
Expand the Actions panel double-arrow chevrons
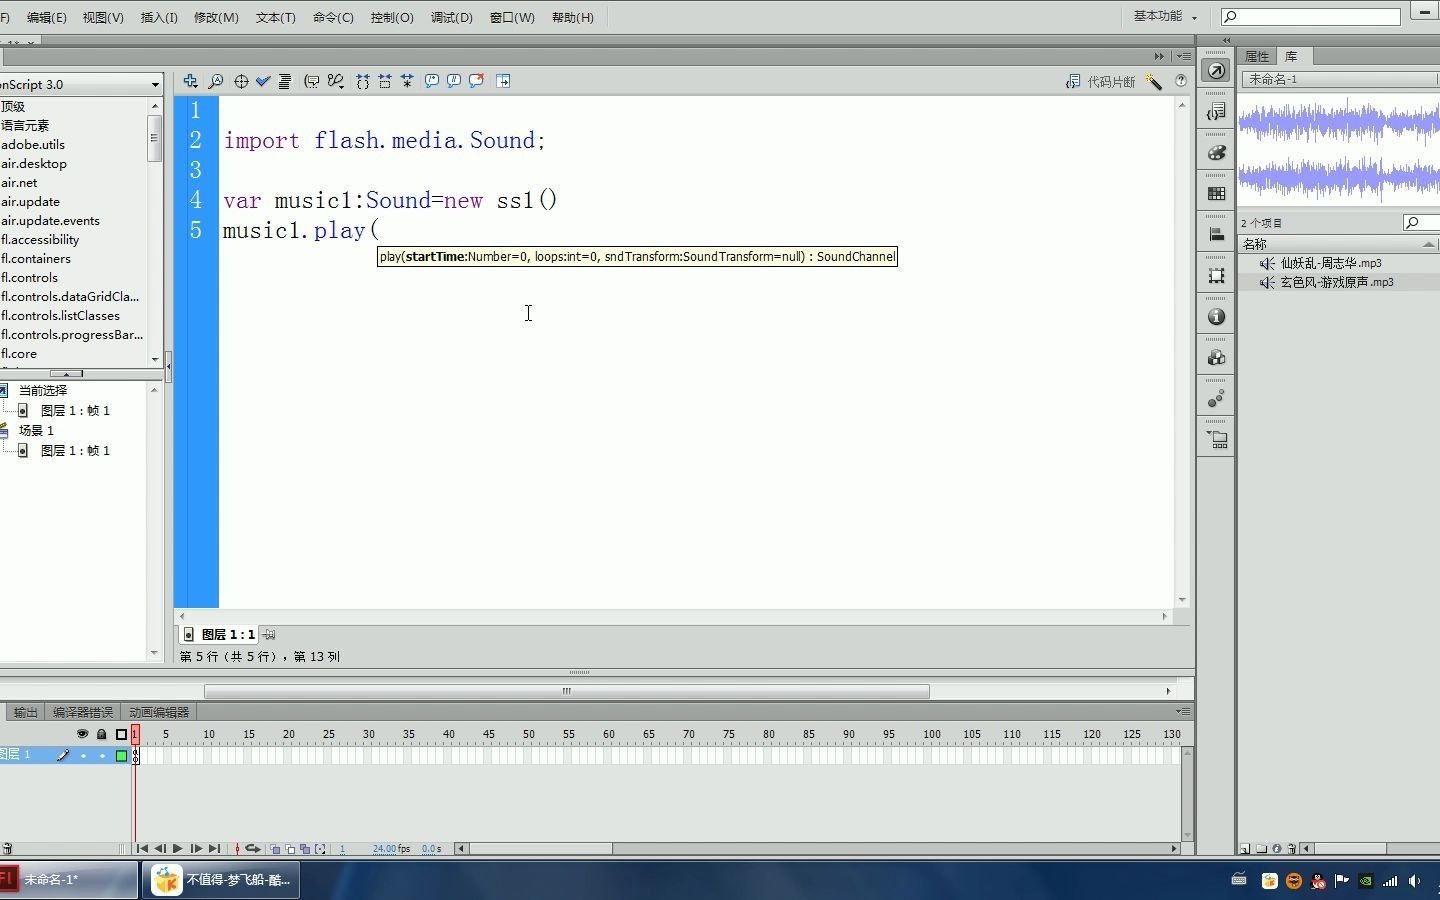[1159, 56]
